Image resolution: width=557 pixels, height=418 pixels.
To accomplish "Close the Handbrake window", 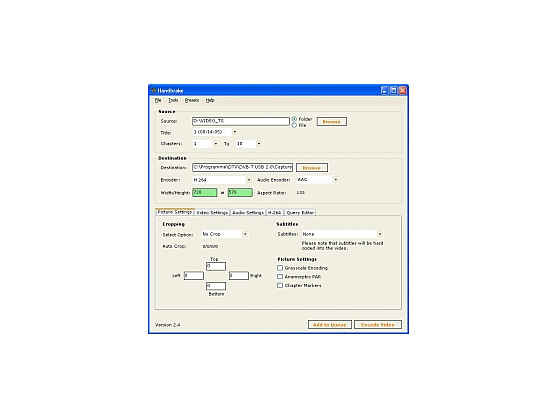I will (402, 91).
